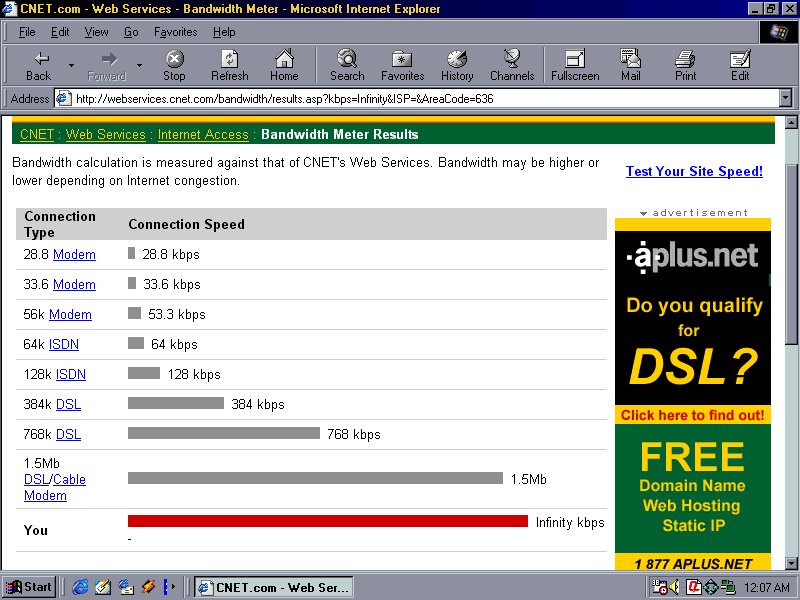Open the Search toolbar button

pos(347,66)
